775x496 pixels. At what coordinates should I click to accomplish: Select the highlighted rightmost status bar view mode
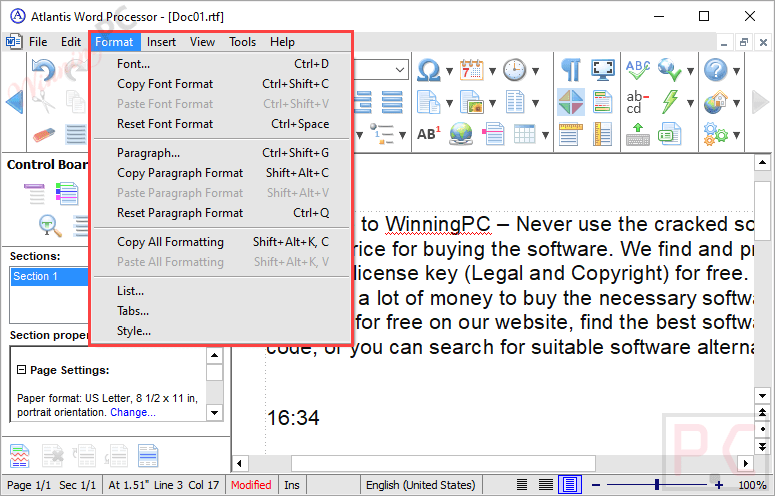click(x=570, y=485)
